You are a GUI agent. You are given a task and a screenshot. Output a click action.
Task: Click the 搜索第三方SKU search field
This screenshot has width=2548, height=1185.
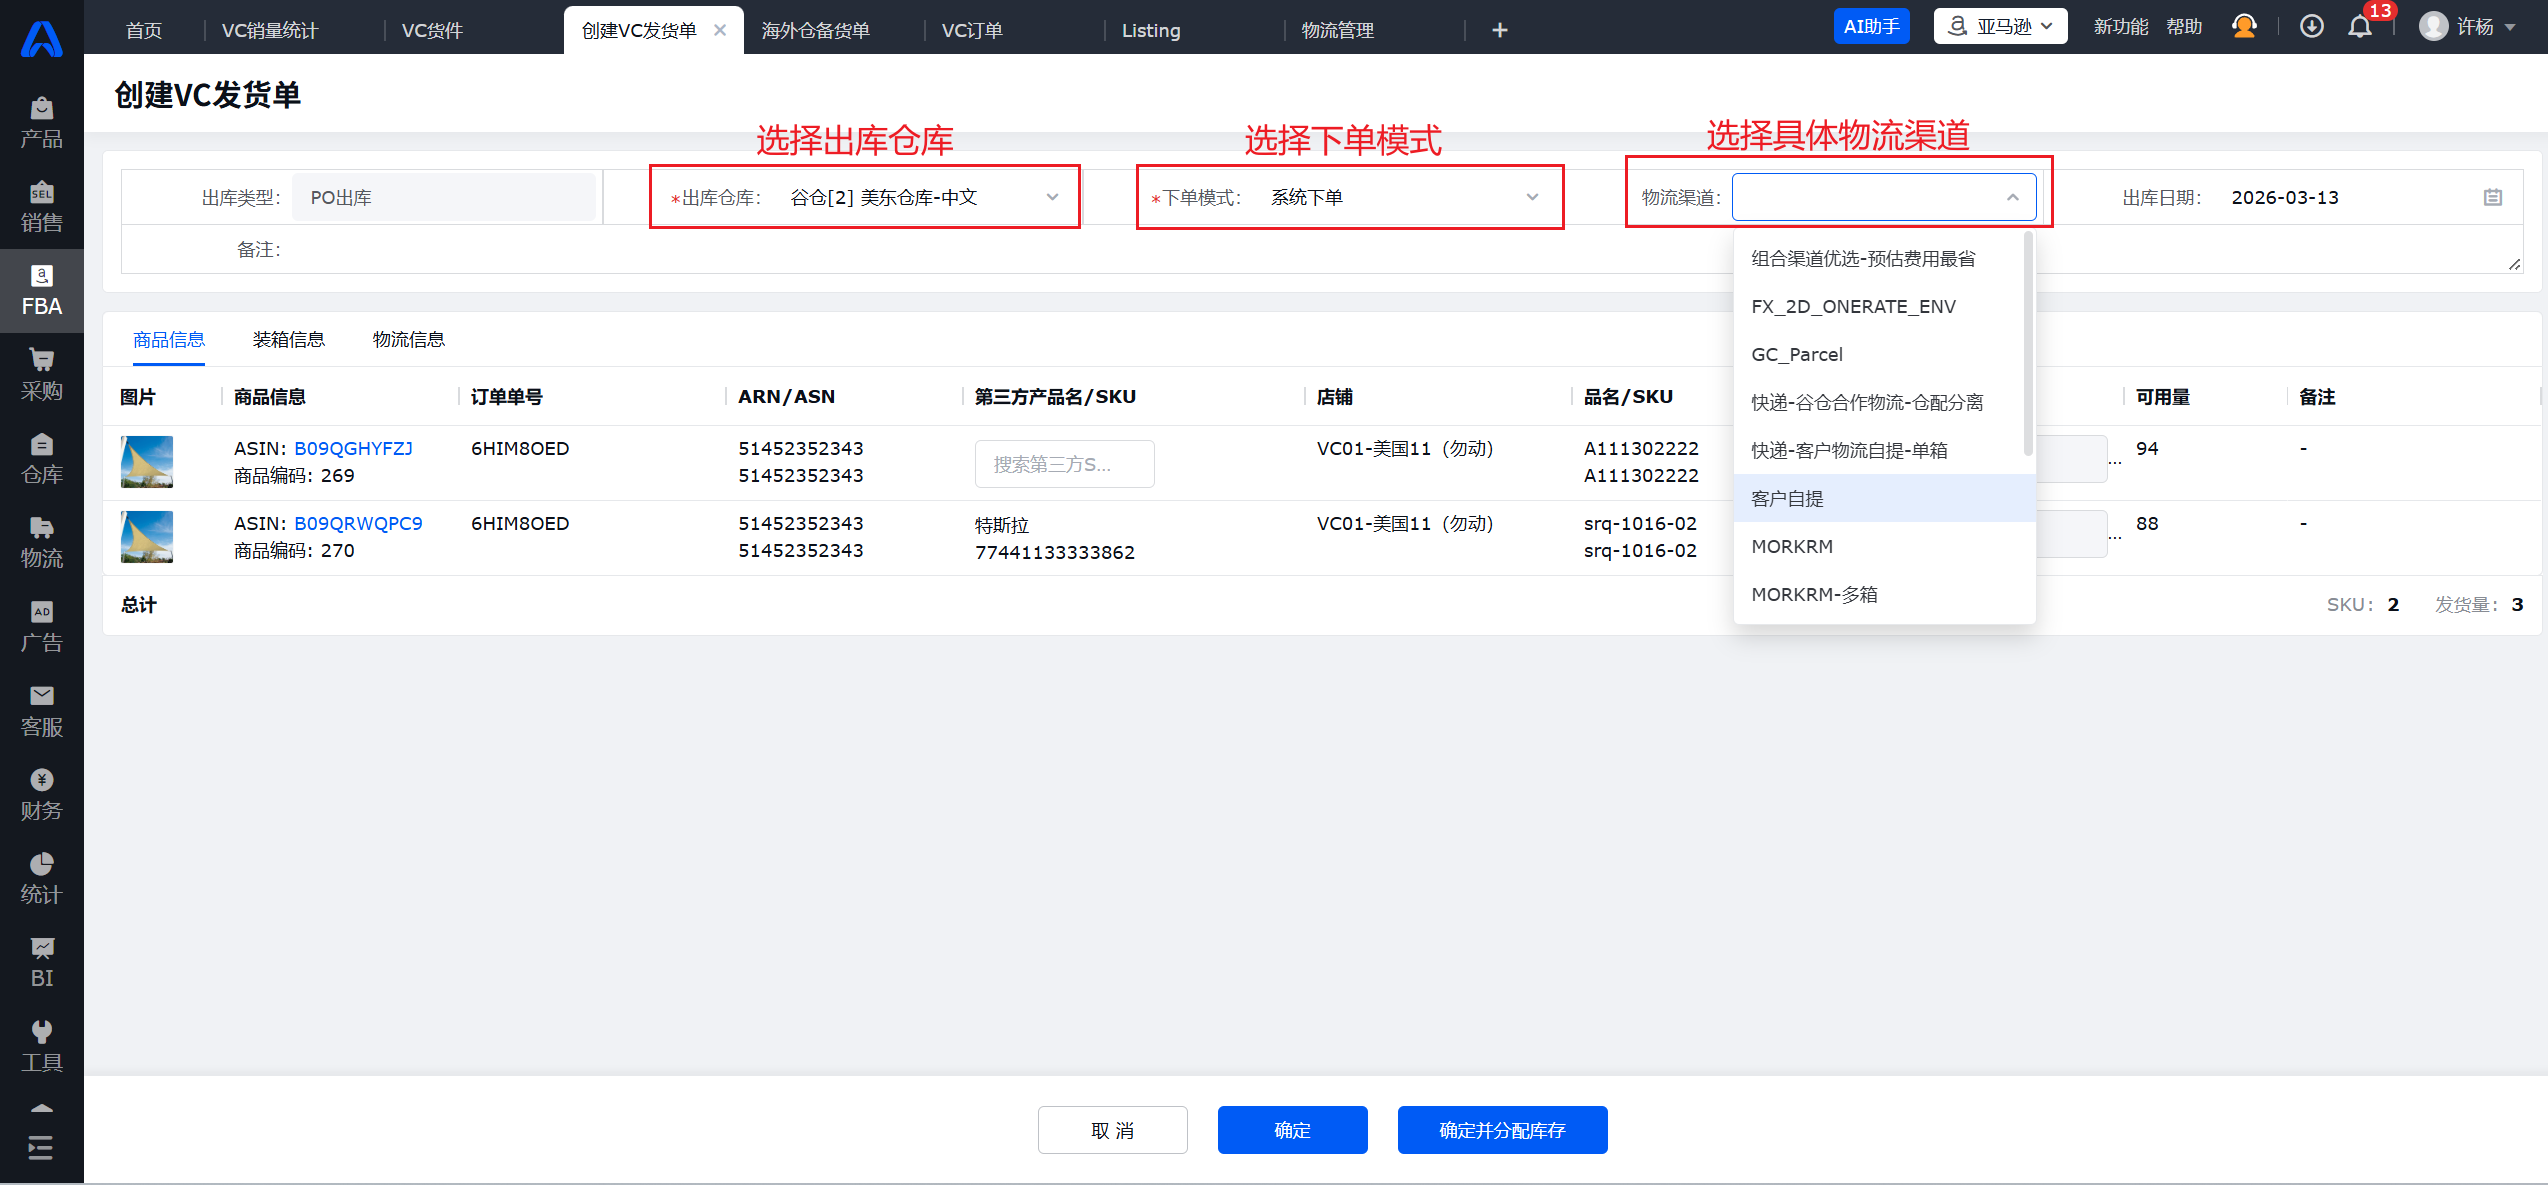point(1064,464)
